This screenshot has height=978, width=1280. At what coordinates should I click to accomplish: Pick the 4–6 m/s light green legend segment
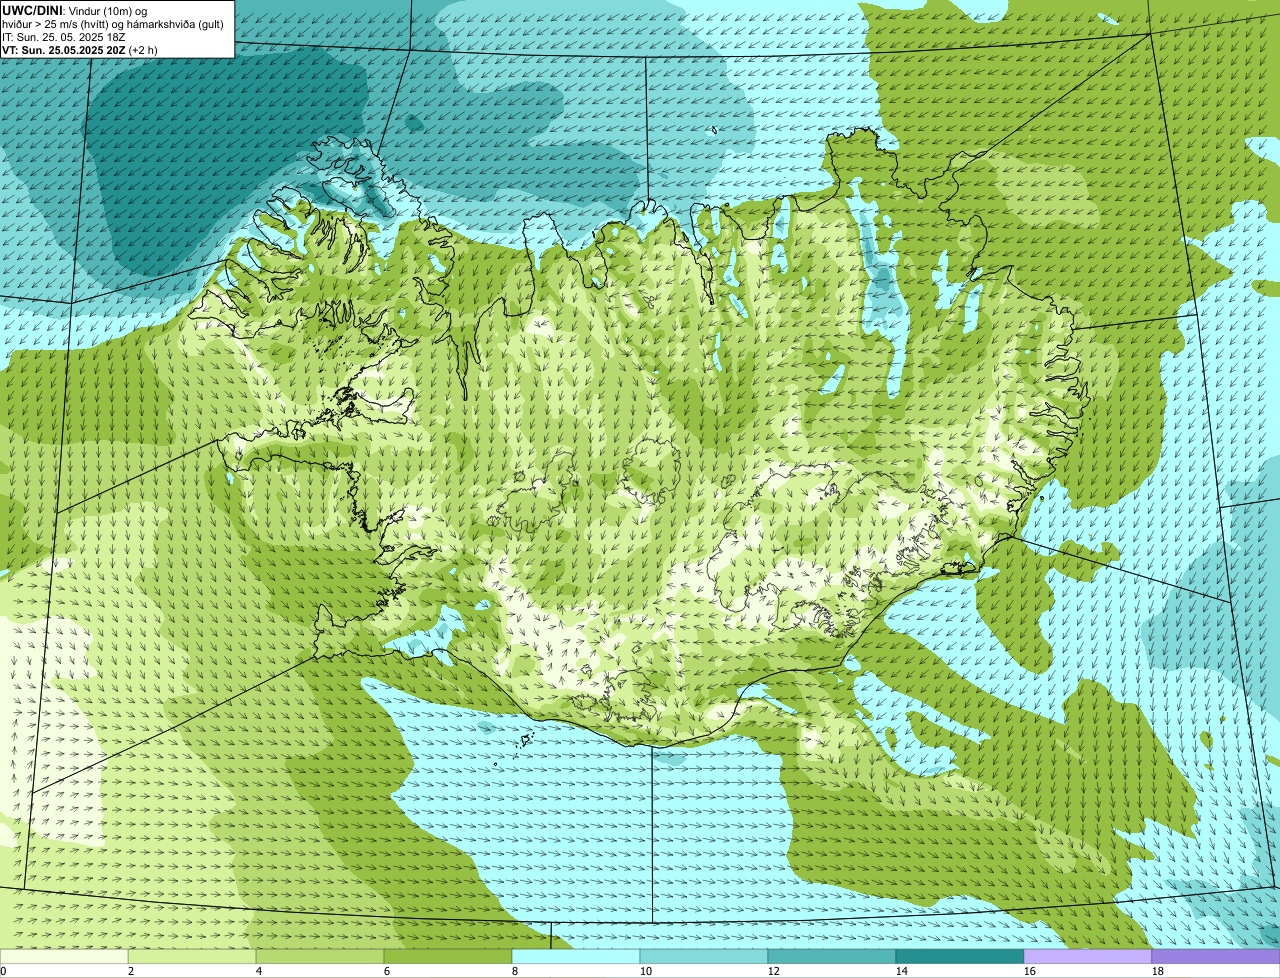(320, 956)
